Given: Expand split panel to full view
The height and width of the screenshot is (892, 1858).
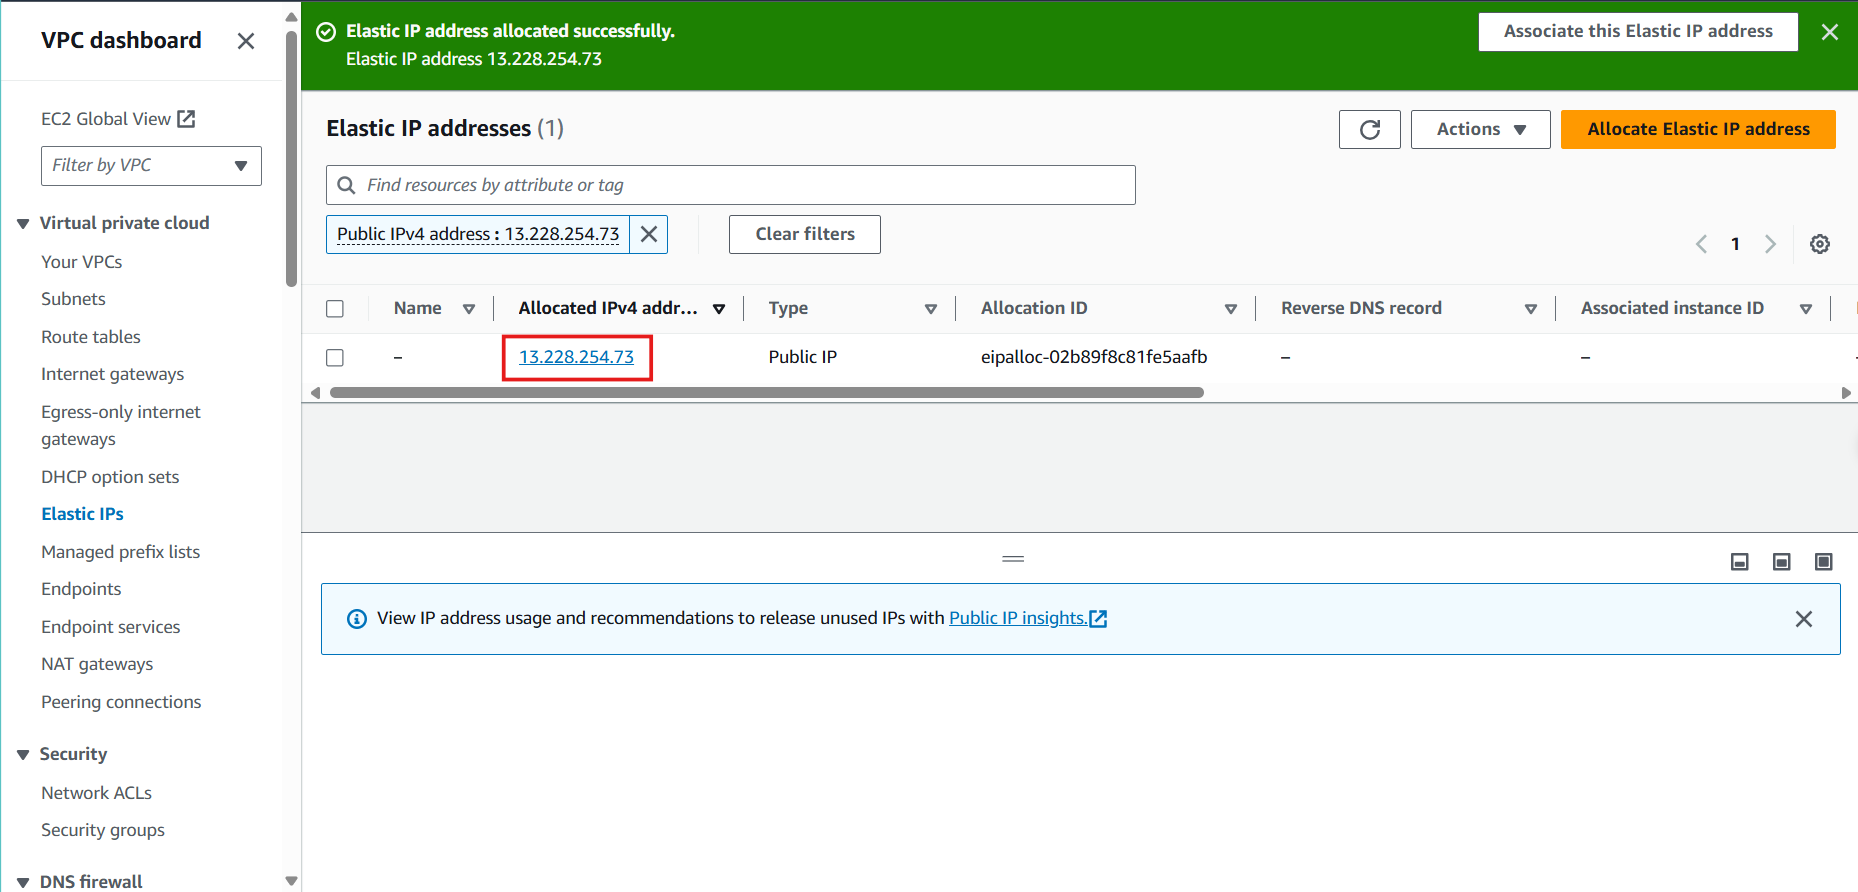Looking at the screenshot, I should click(1824, 562).
